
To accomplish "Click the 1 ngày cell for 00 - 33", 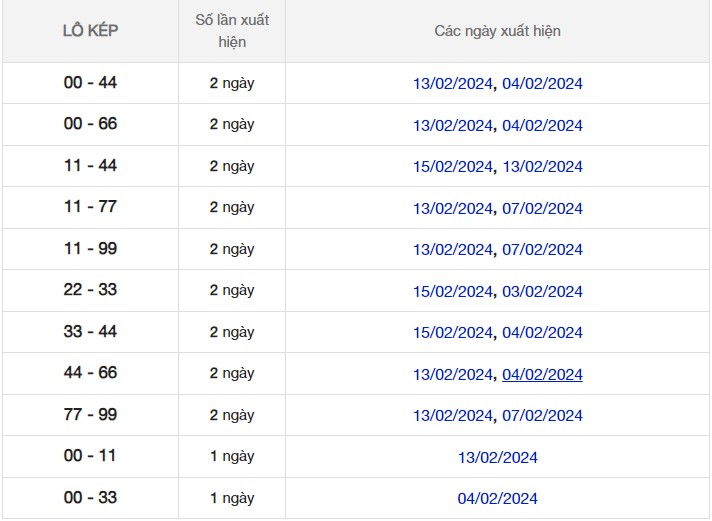I will click(x=231, y=498).
